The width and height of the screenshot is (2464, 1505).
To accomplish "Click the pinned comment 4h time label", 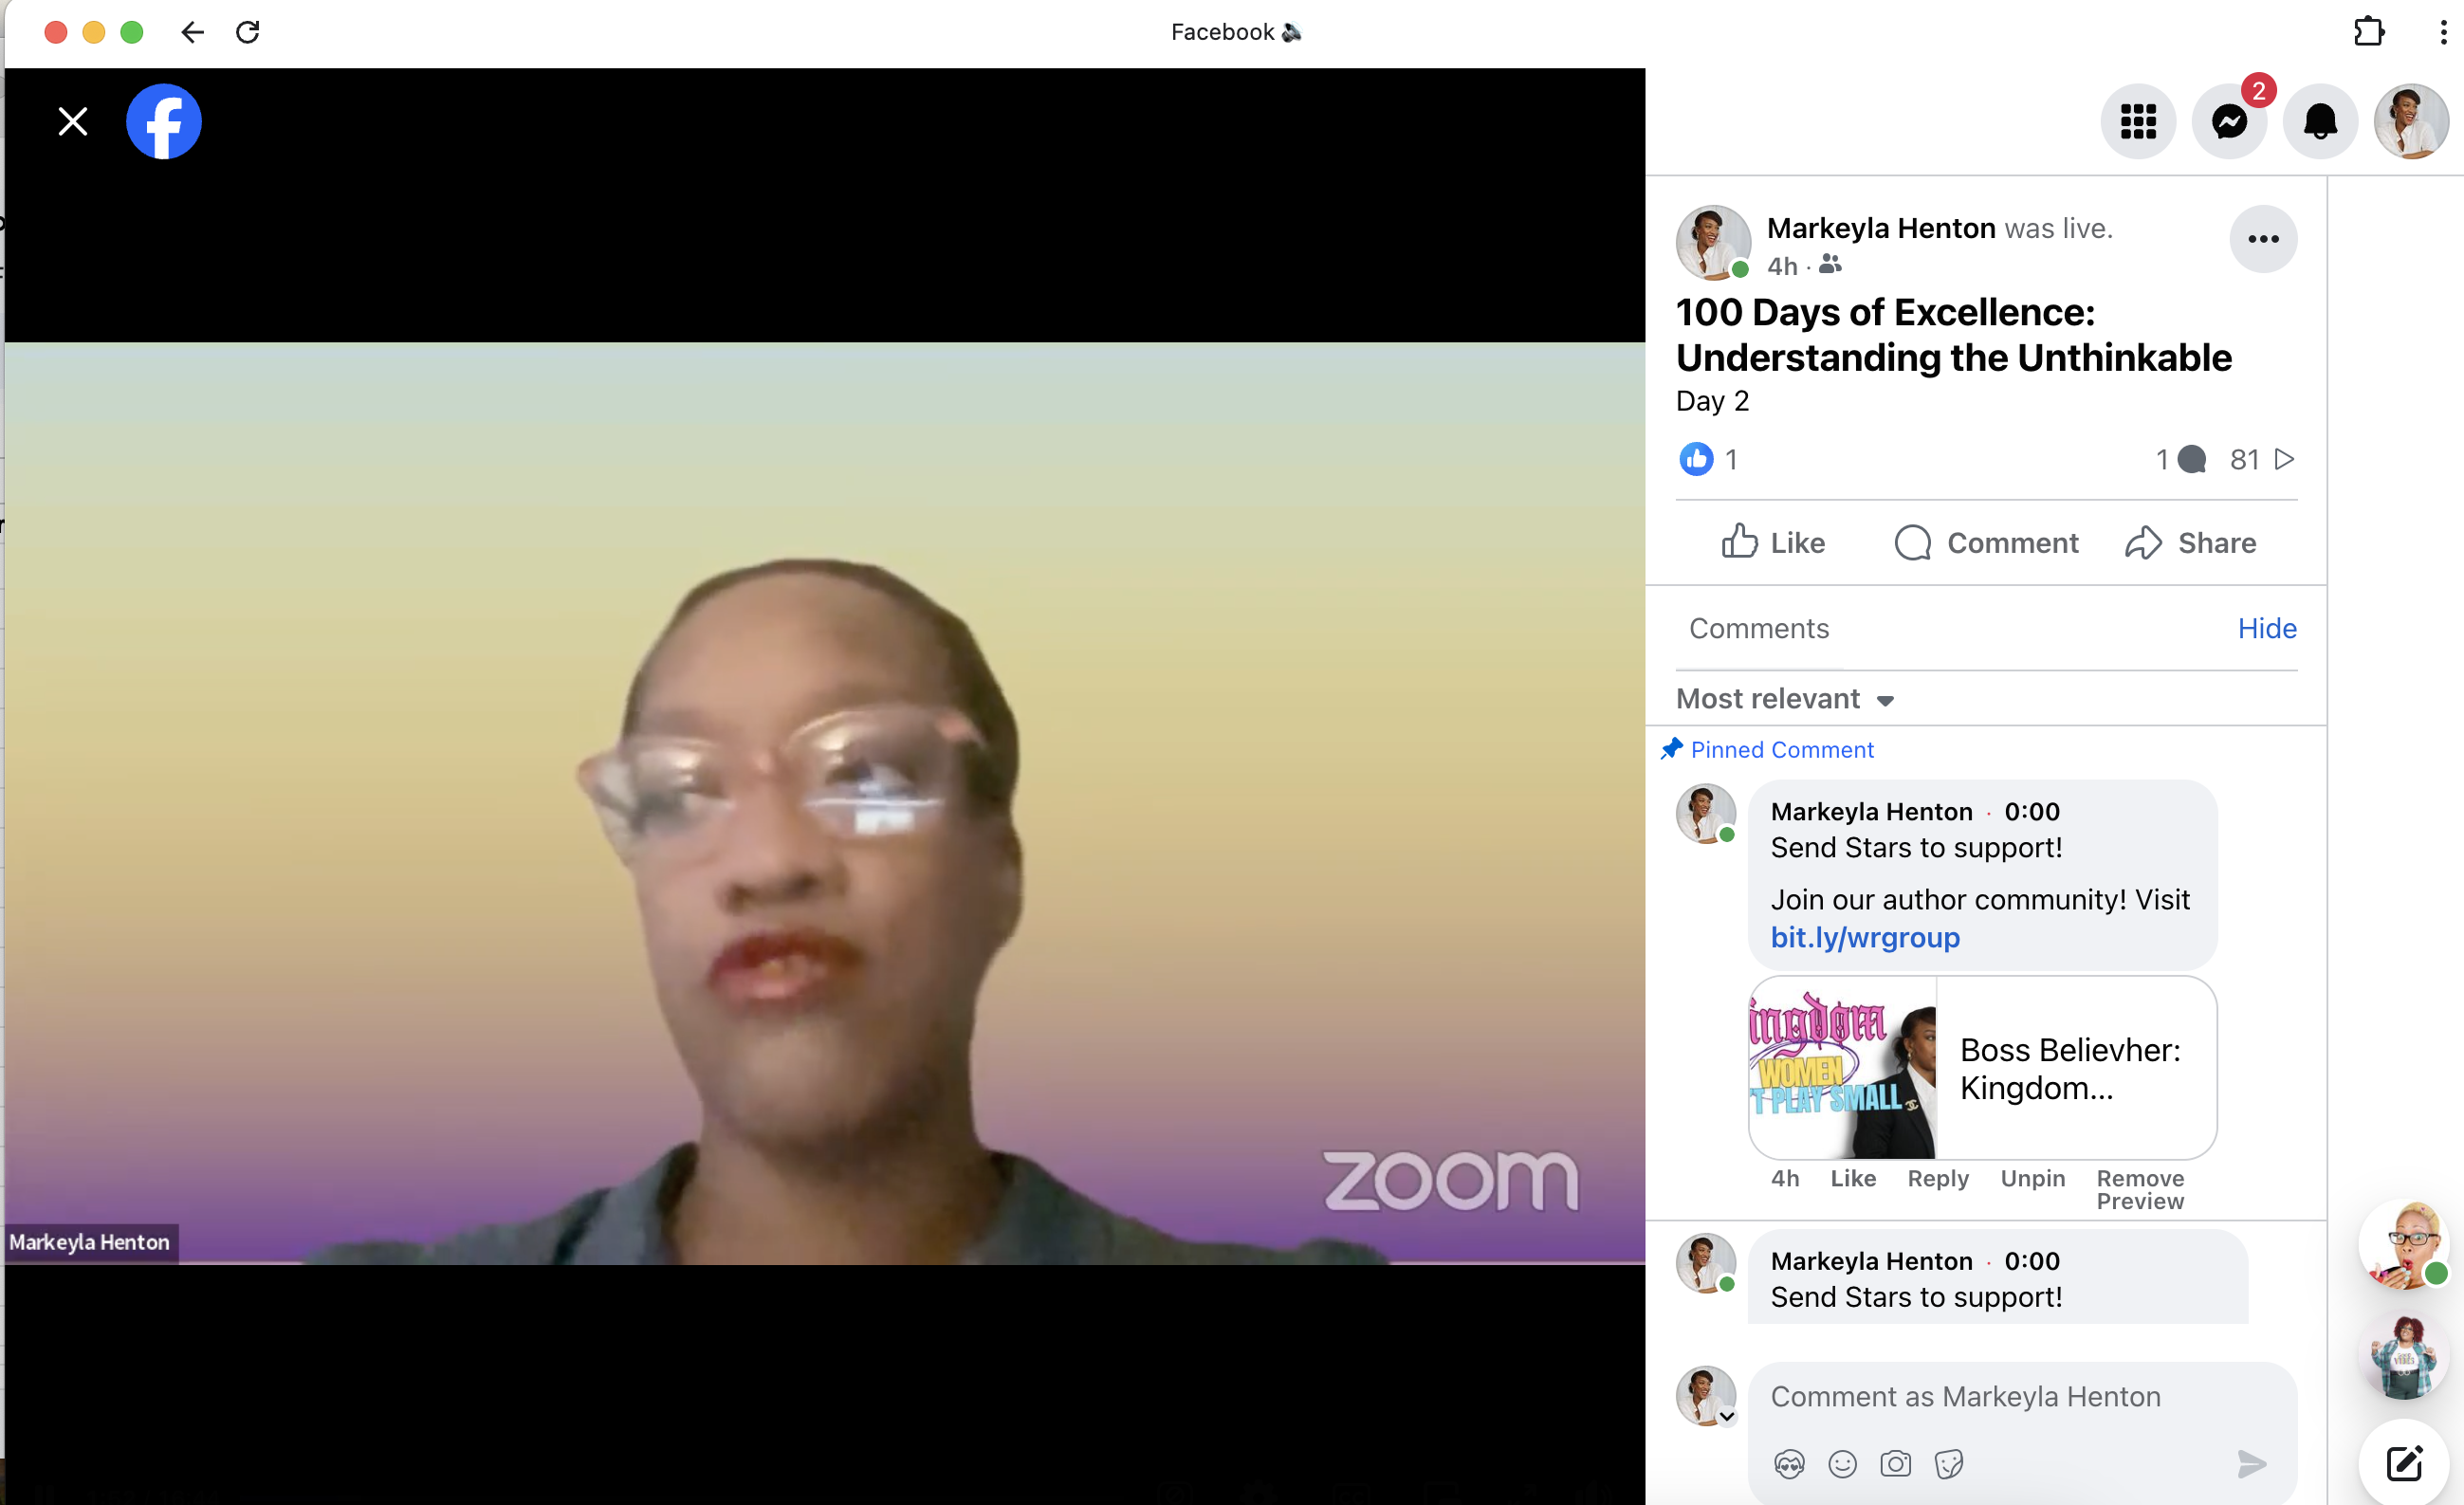I will 1785,1178.
